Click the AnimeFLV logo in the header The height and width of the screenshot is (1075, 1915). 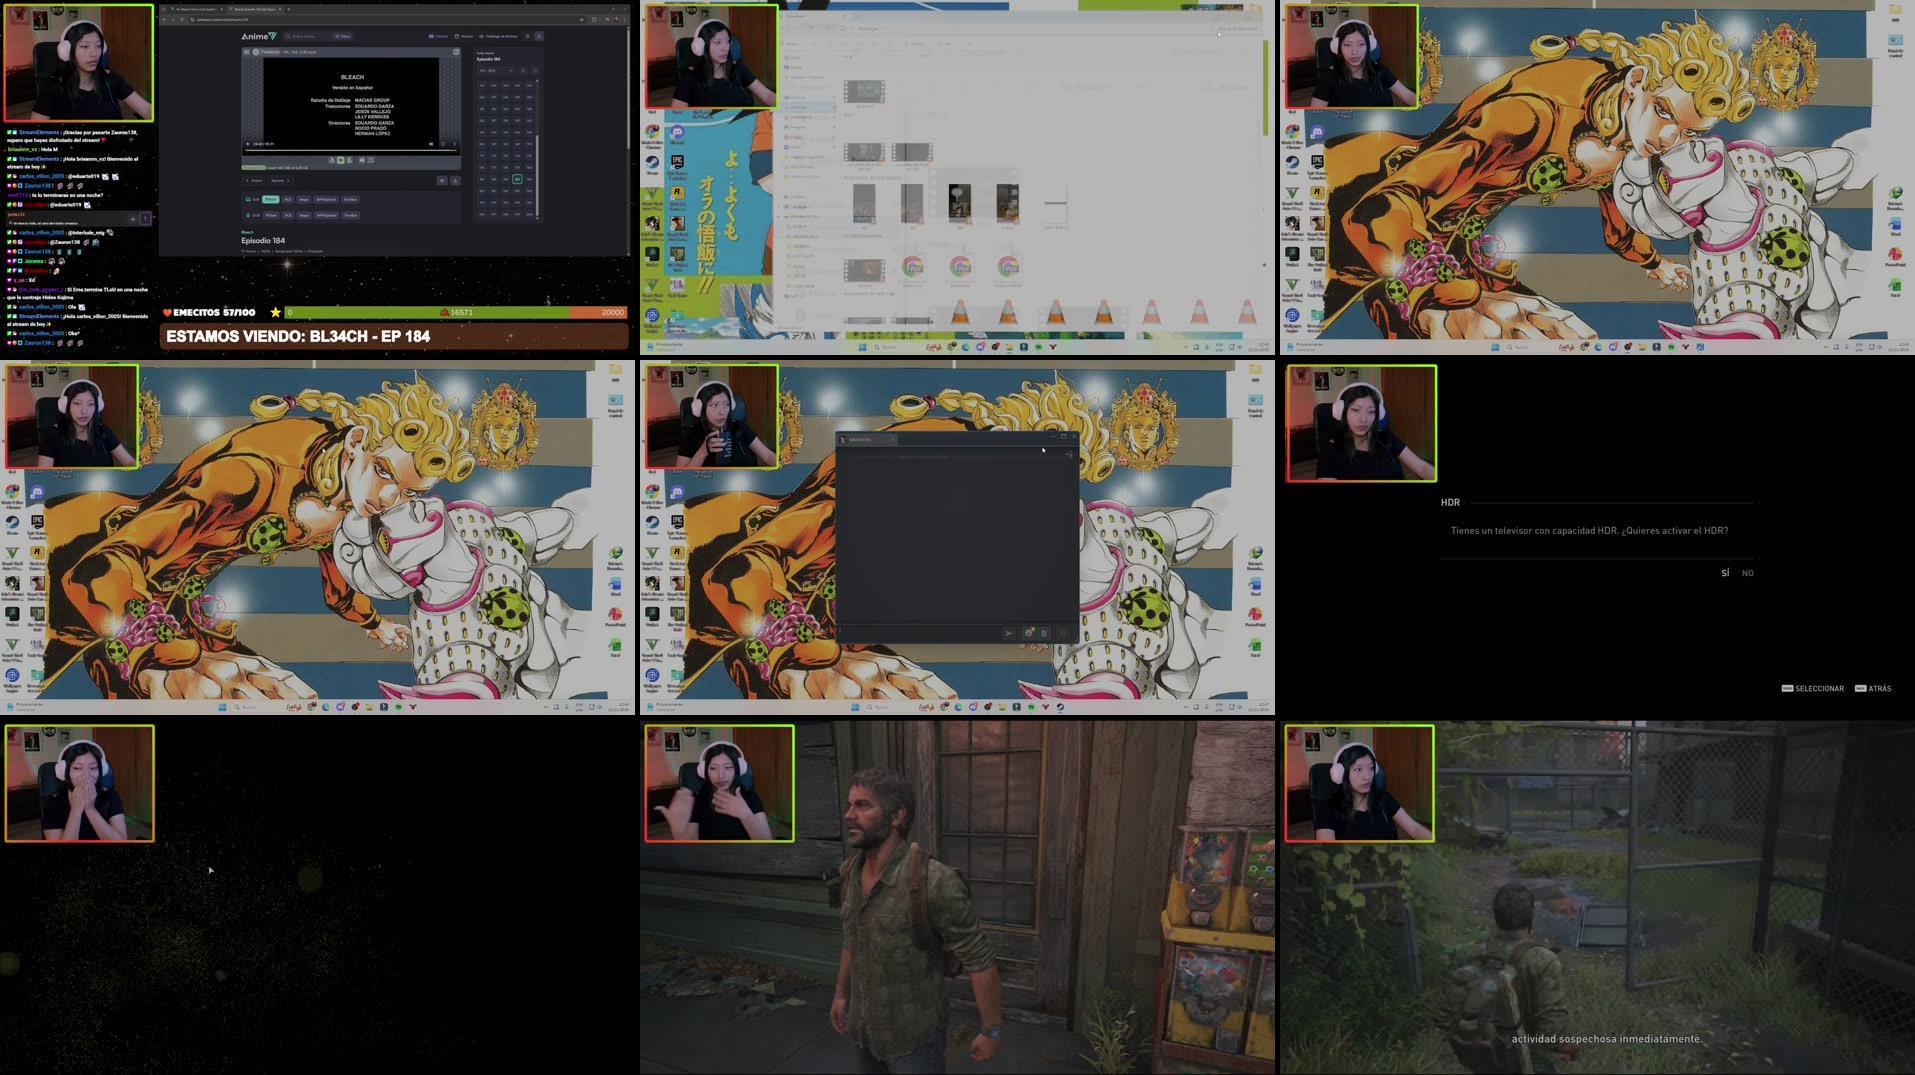tap(260, 36)
